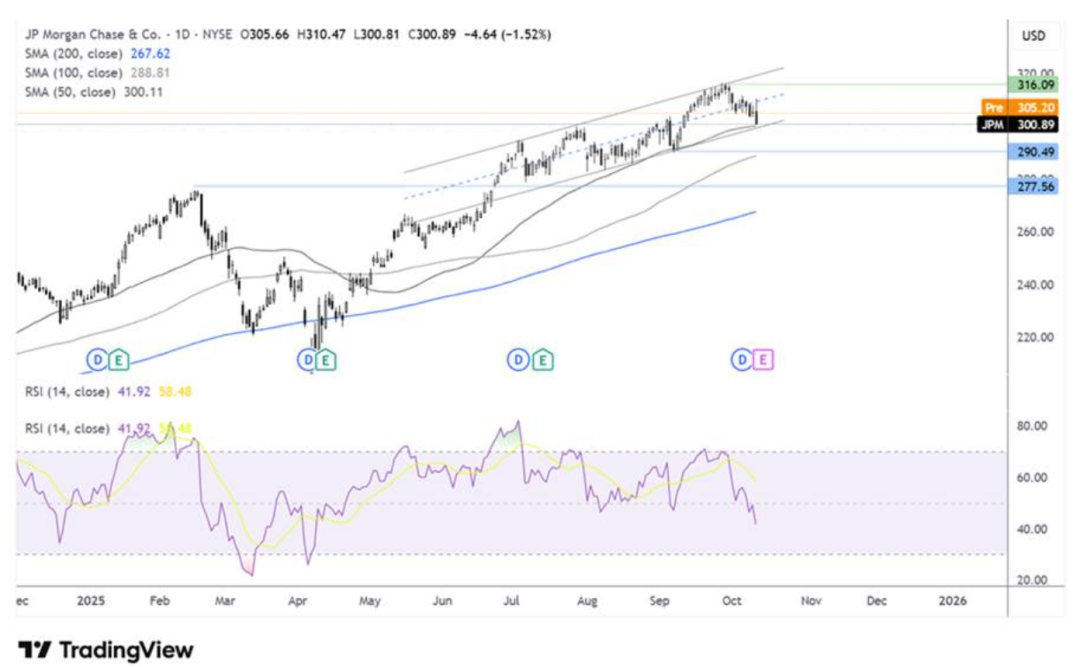Image resolution: width=1080 pixels, height=667 pixels.
Task: Click the blue 290.49 price level label
Action: click(x=1035, y=152)
